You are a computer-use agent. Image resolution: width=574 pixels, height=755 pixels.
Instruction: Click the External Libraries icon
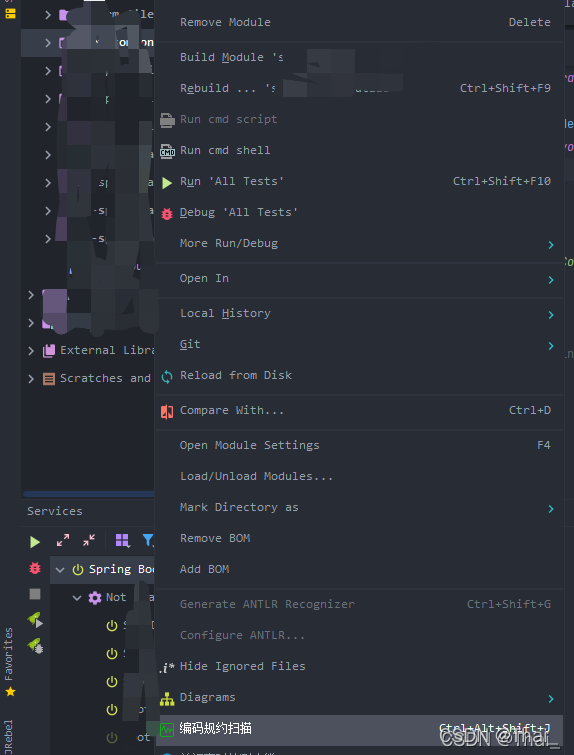tap(49, 351)
